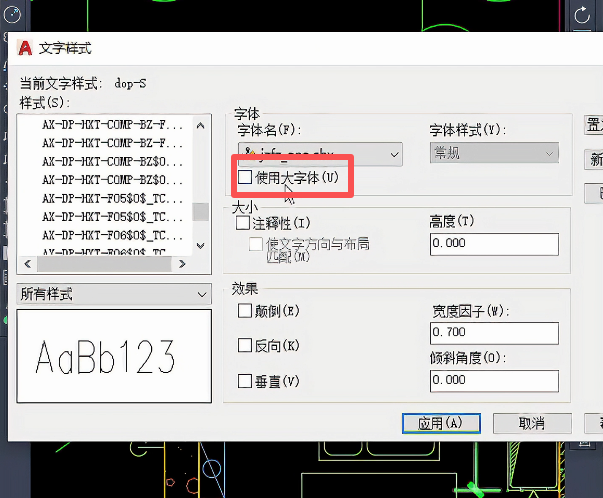The width and height of the screenshot is (603, 498).
Task: Click the 倾斜角度 oblique angle field
Action: 496,380
